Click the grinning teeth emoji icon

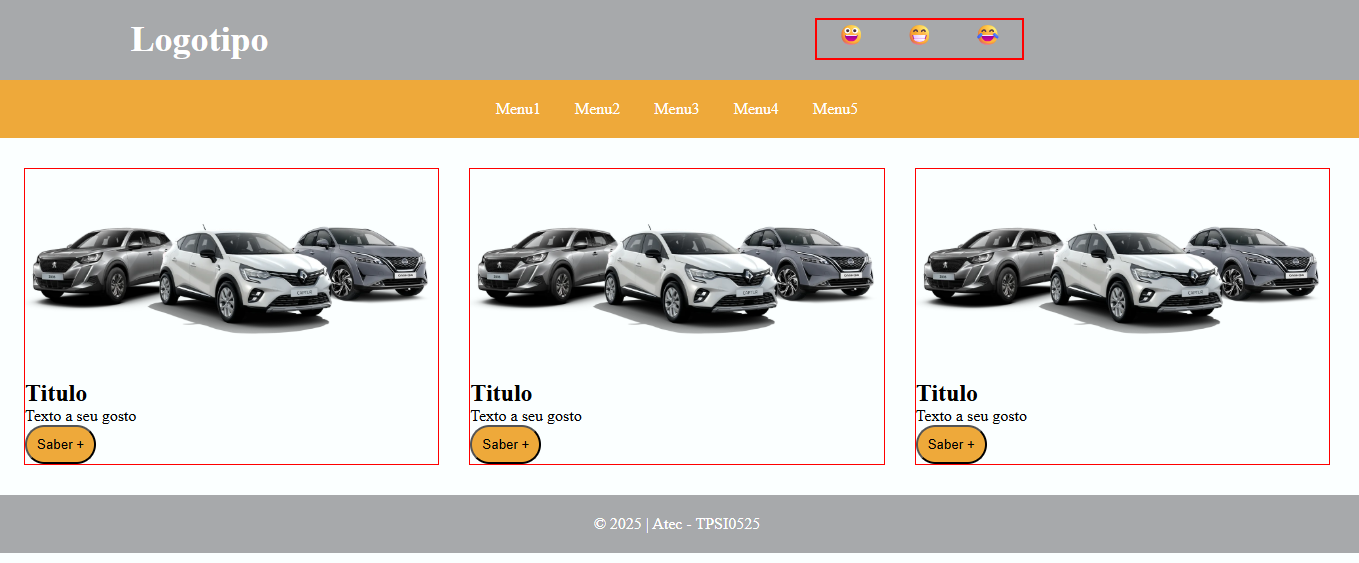click(x=919, y=35)
